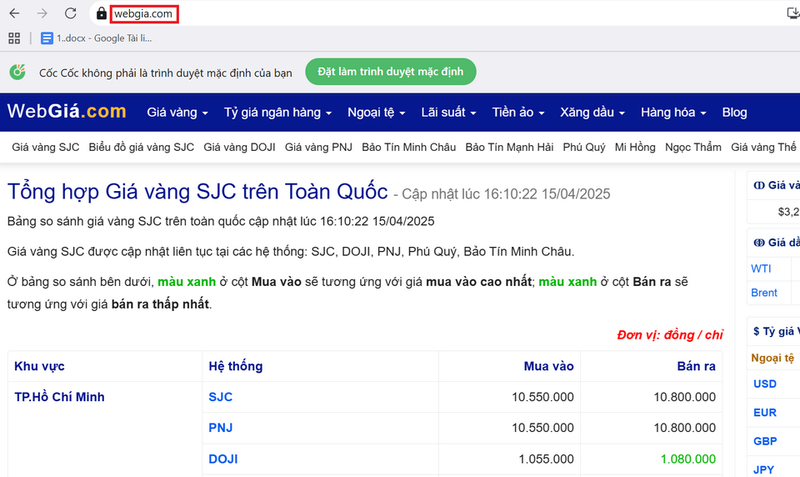The height and width of the screenshot is (477, 800).
Task: Expand the Lãi suất dropdown menu
Action: point(448,112)
